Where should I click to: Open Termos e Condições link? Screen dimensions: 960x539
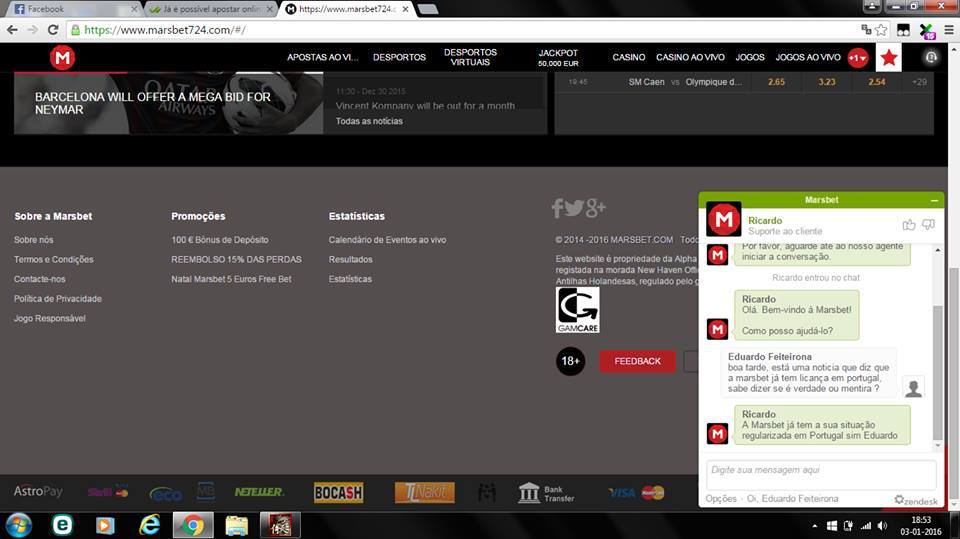point(54,260)
